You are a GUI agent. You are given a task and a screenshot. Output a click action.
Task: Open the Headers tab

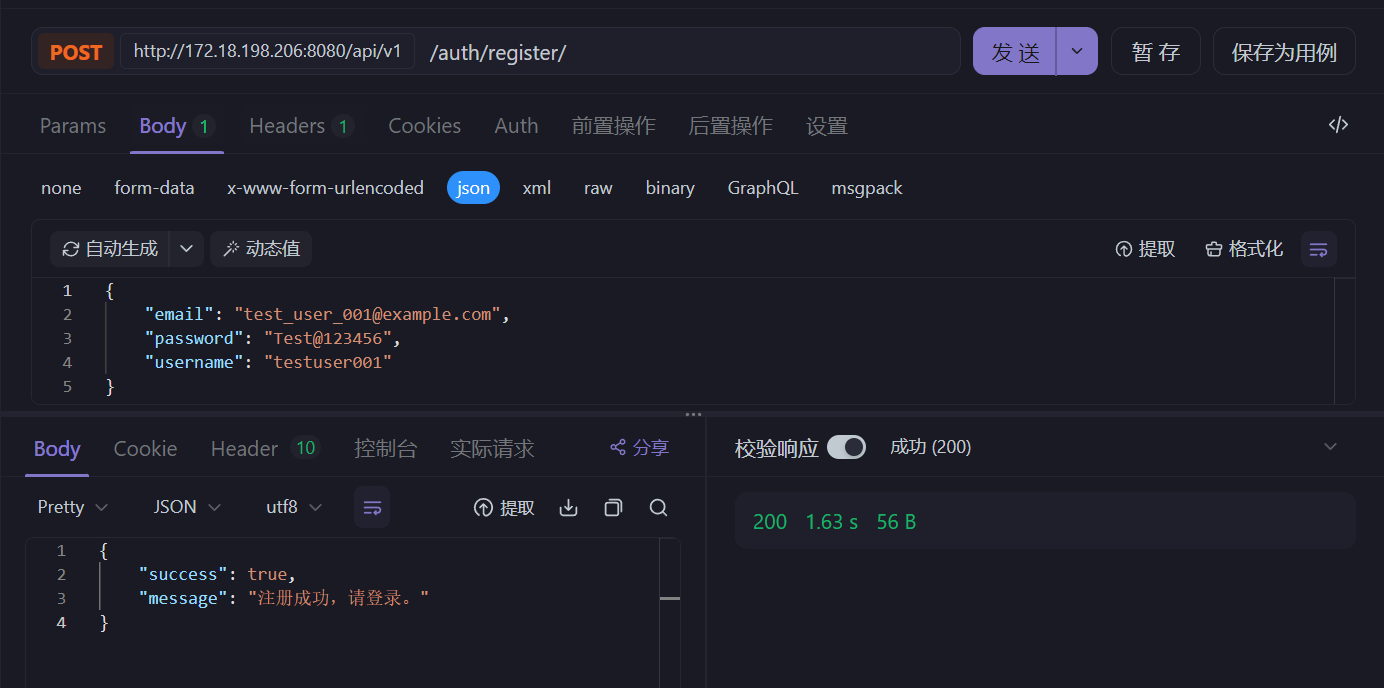[301, 125]
